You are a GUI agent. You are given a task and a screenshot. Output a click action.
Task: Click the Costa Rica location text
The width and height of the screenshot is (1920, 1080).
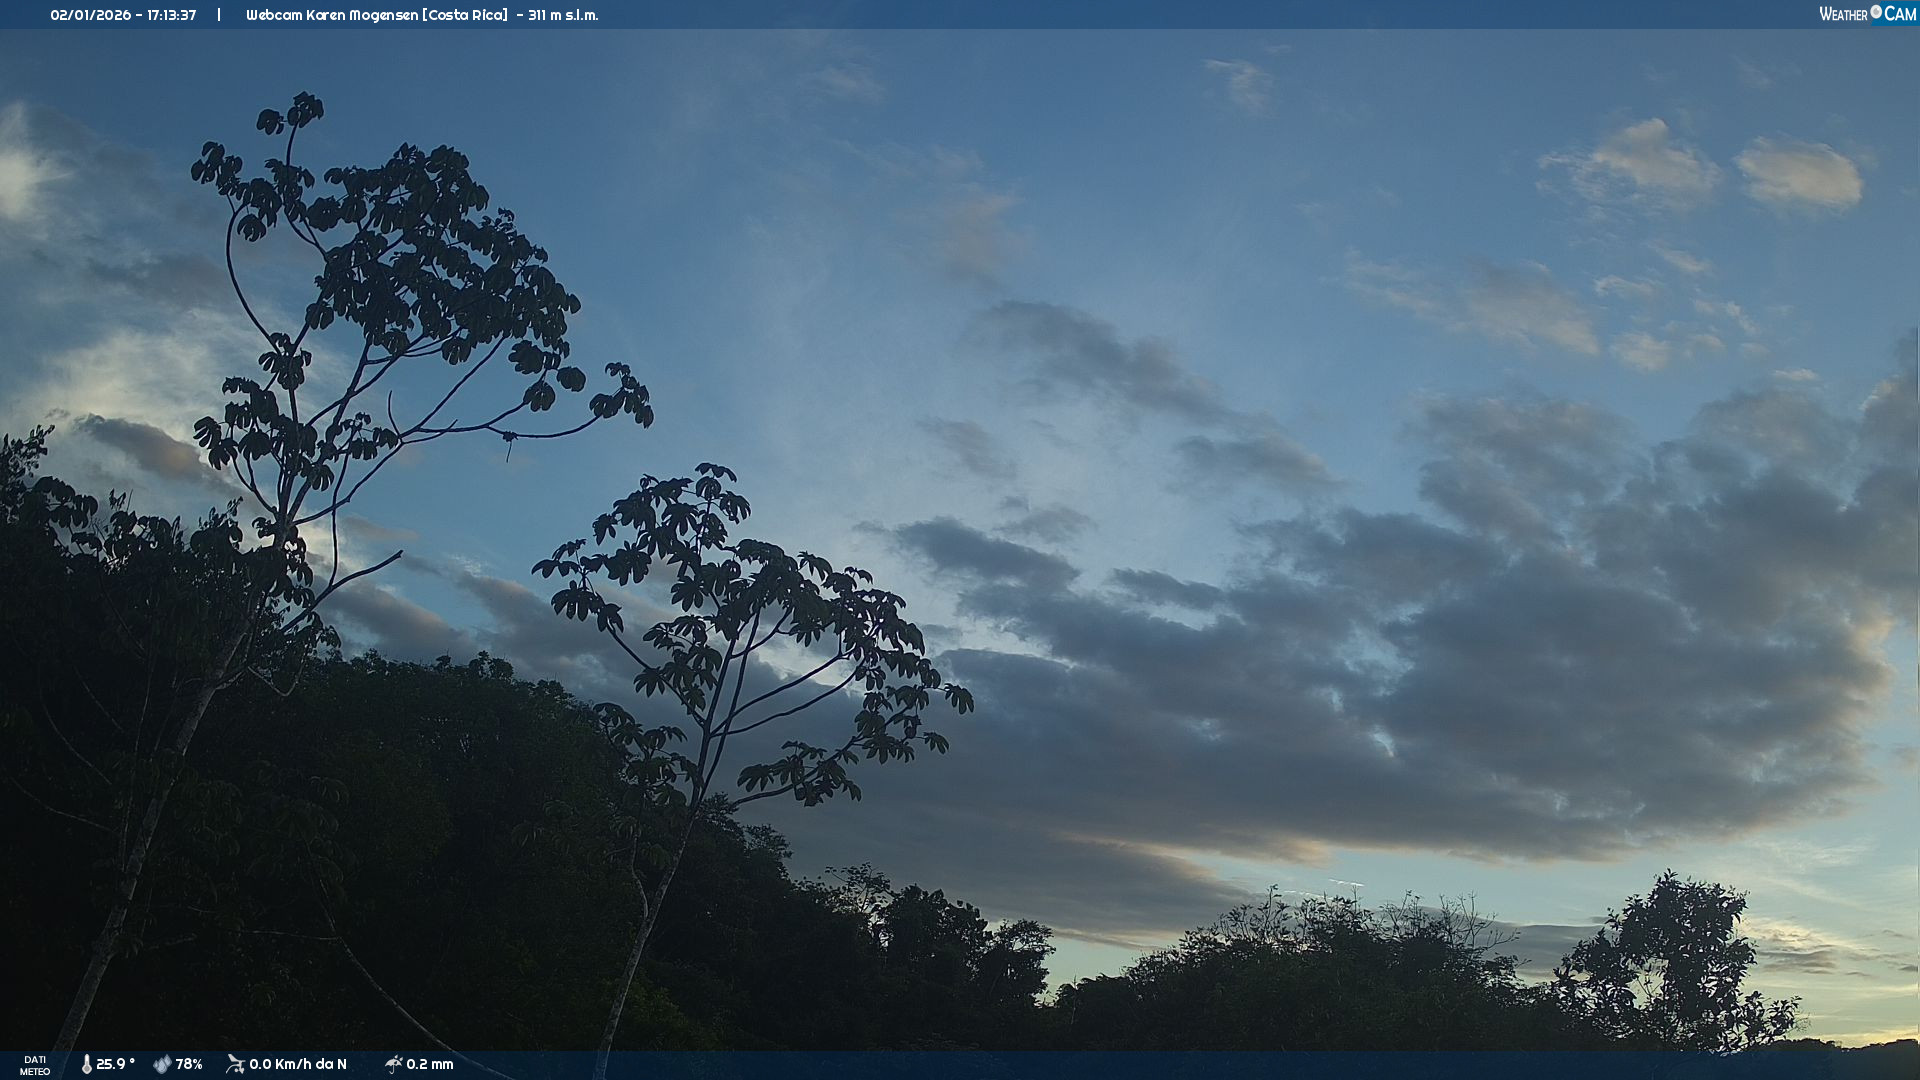click(x=467, y=15)
